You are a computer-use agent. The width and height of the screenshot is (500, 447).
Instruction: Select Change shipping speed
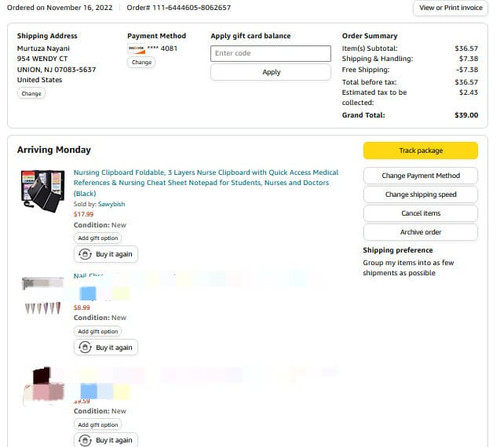click(420, 194)
